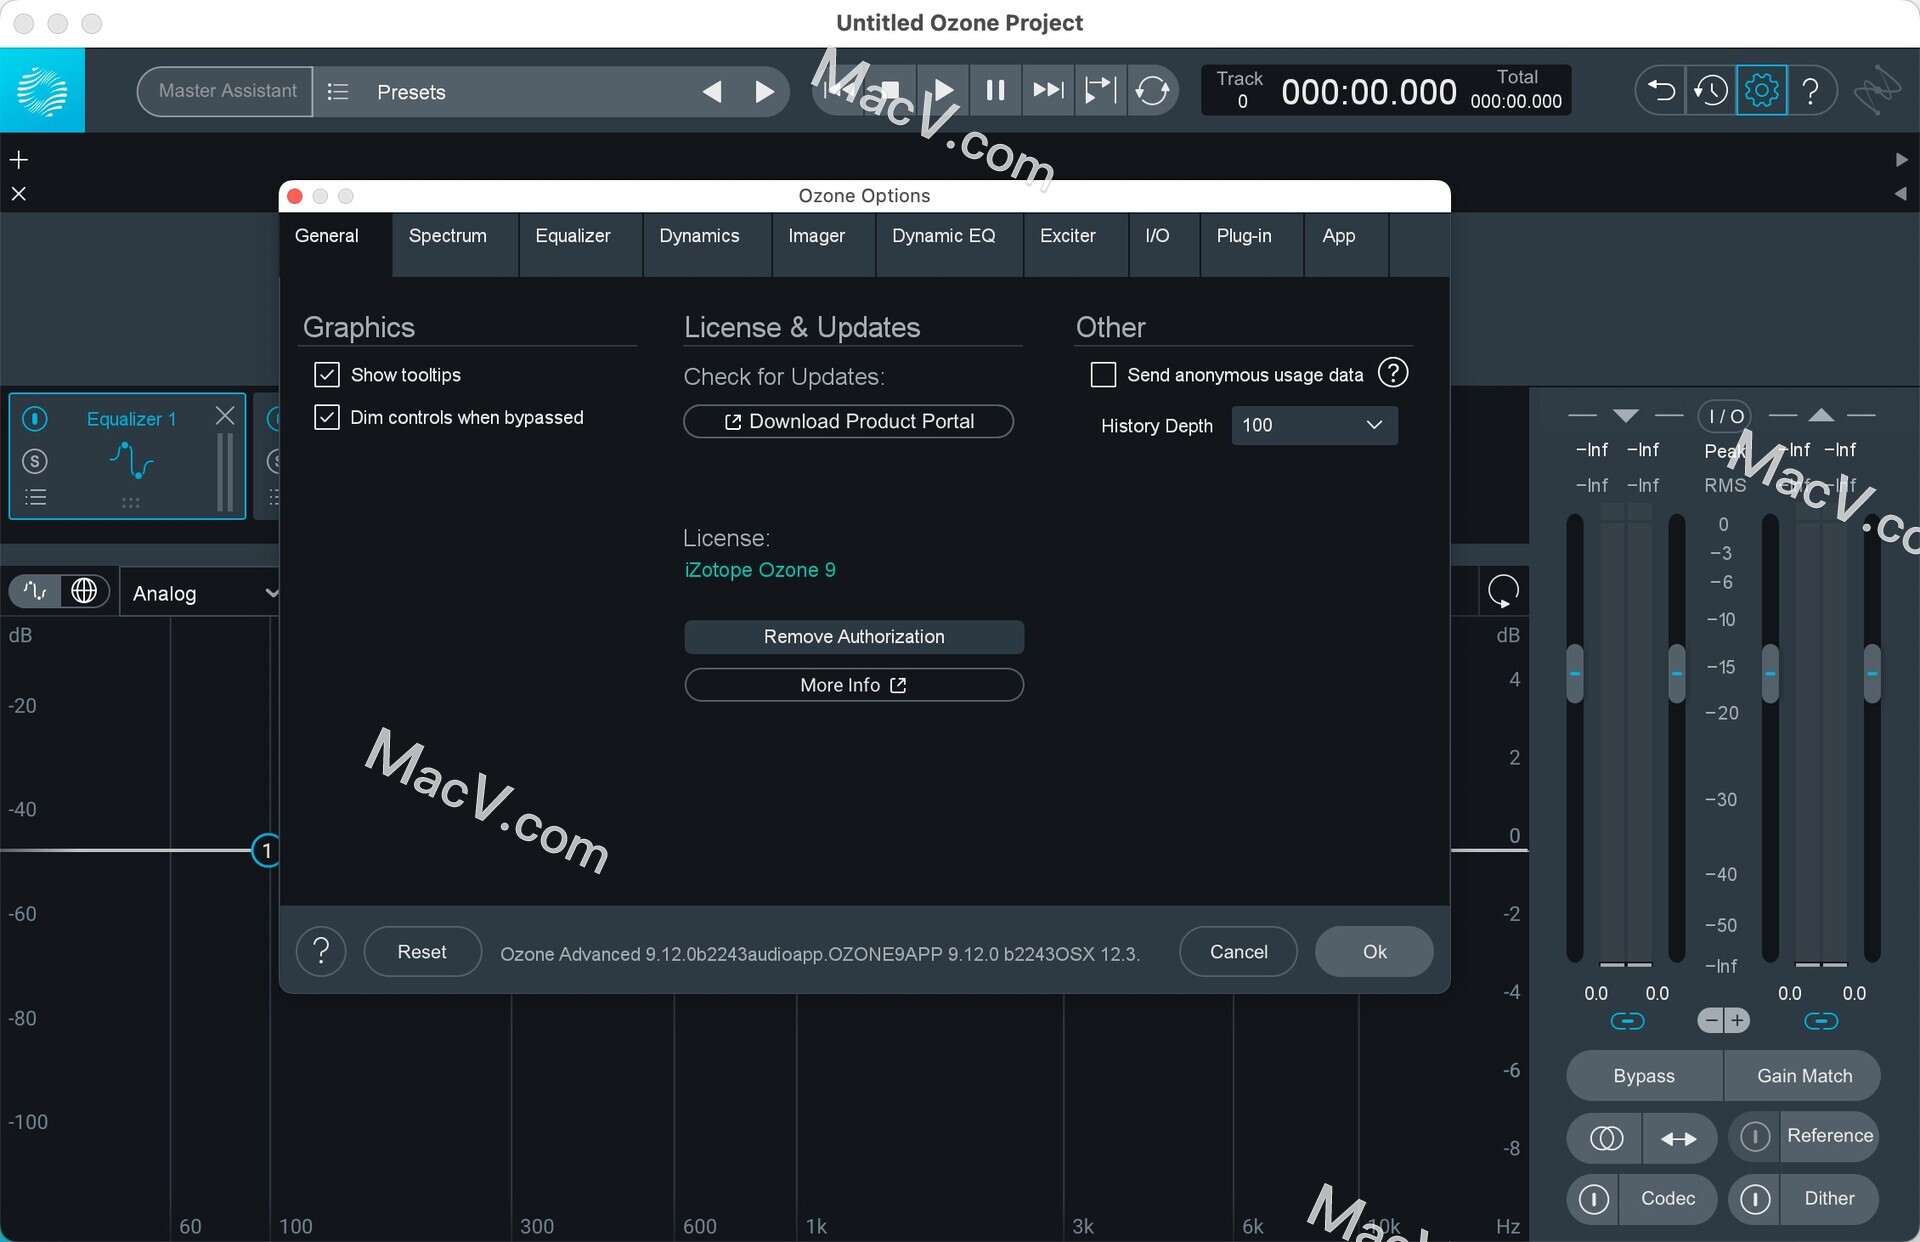Click the X remove track icon

coord(19,194)
